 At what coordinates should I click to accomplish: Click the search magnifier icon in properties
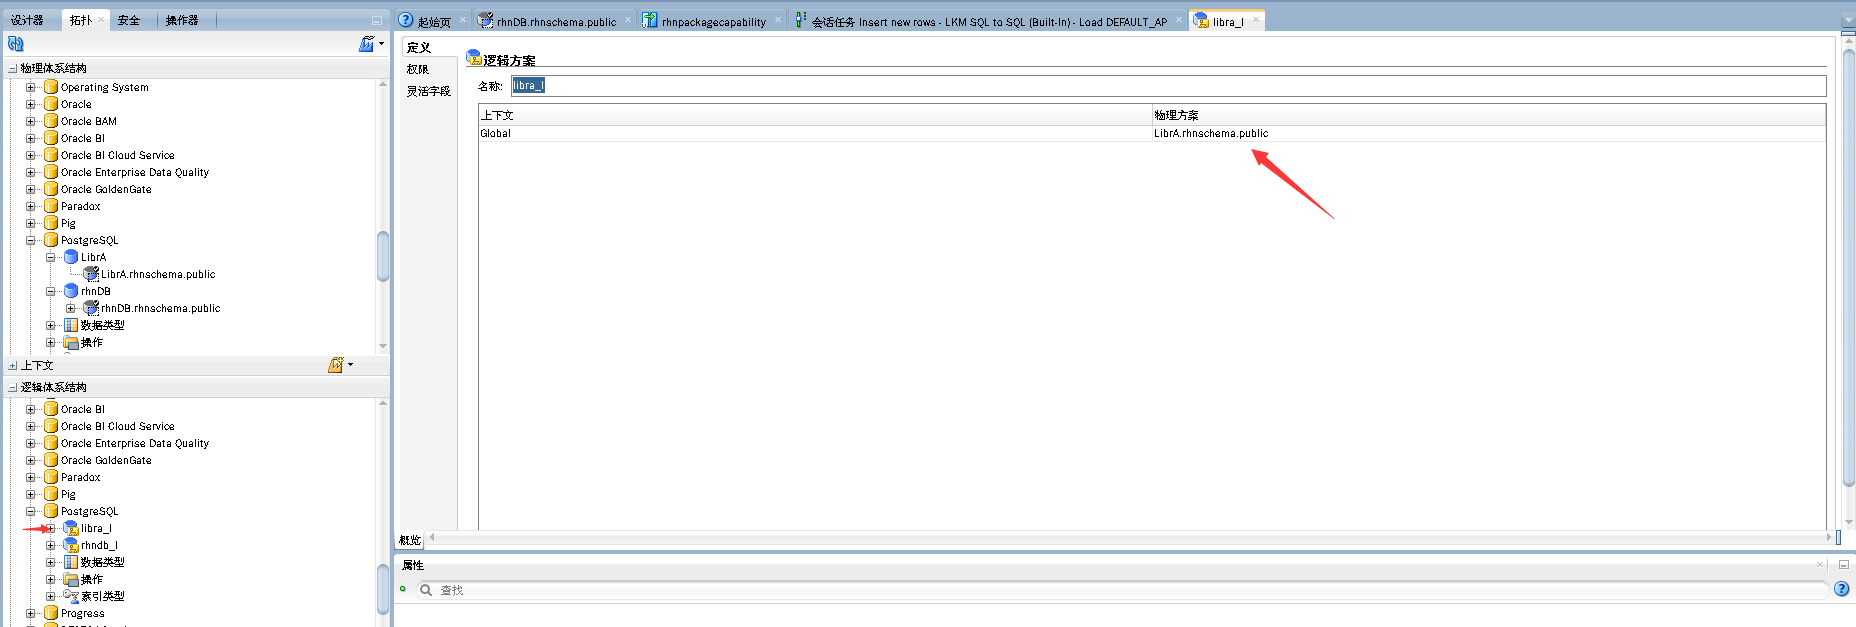click(426, 590)
